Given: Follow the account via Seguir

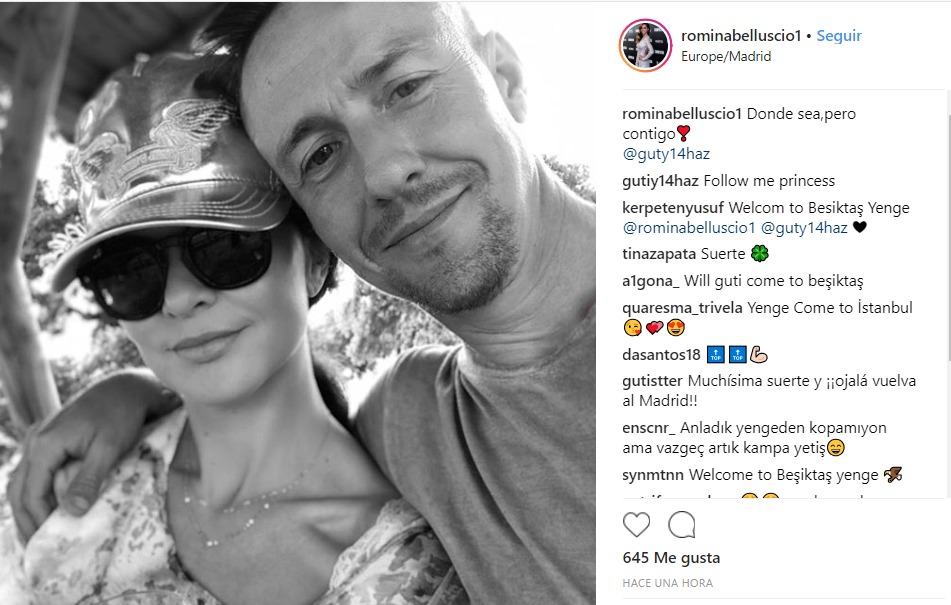Looking at the screenshot, I should click(x=839, y=36).
